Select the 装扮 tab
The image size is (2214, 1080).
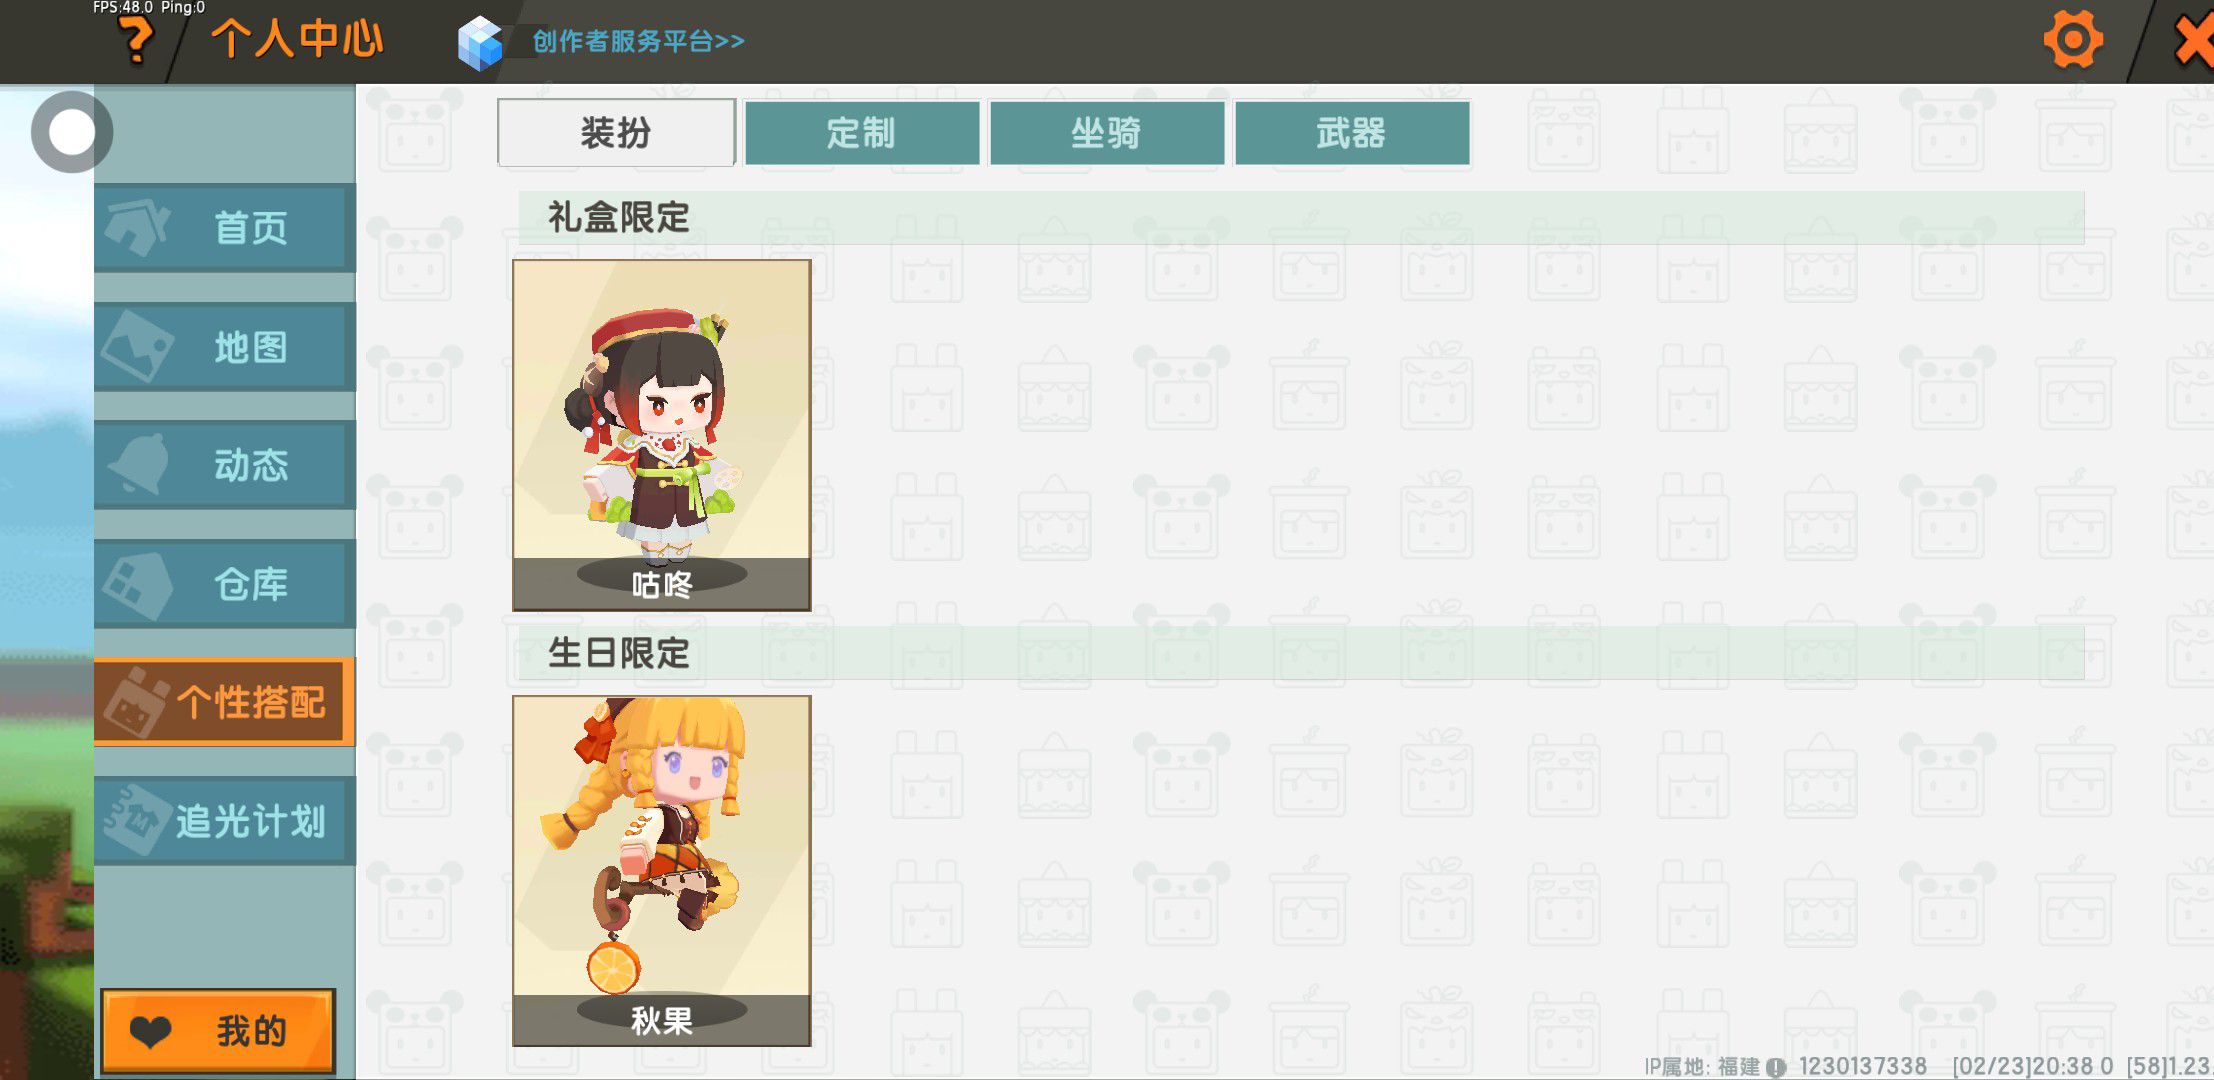[616, 132]
